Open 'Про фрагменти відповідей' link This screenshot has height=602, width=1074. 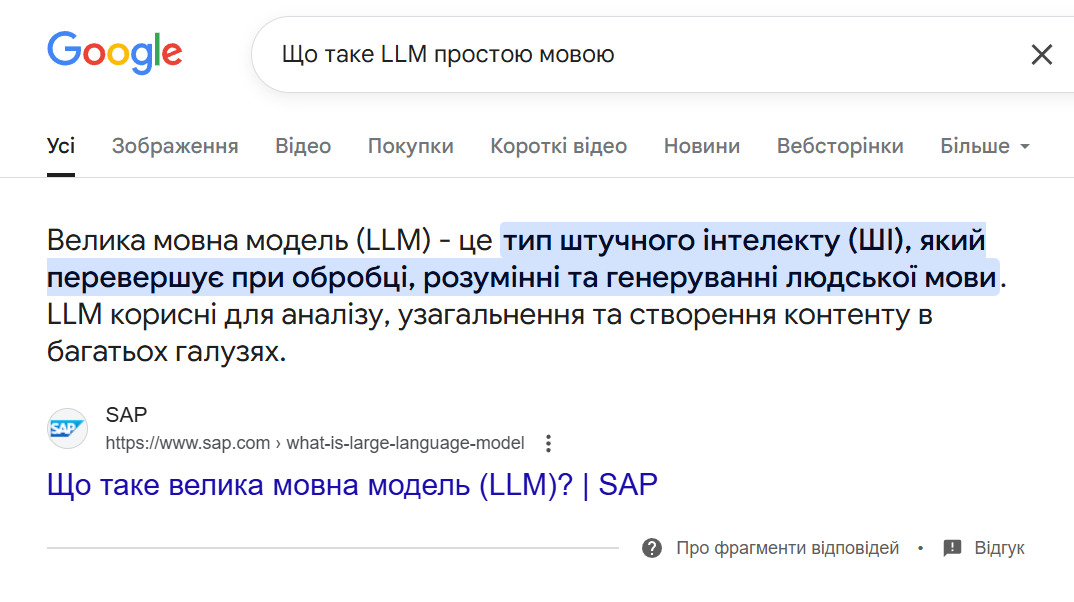coord(787,548)
